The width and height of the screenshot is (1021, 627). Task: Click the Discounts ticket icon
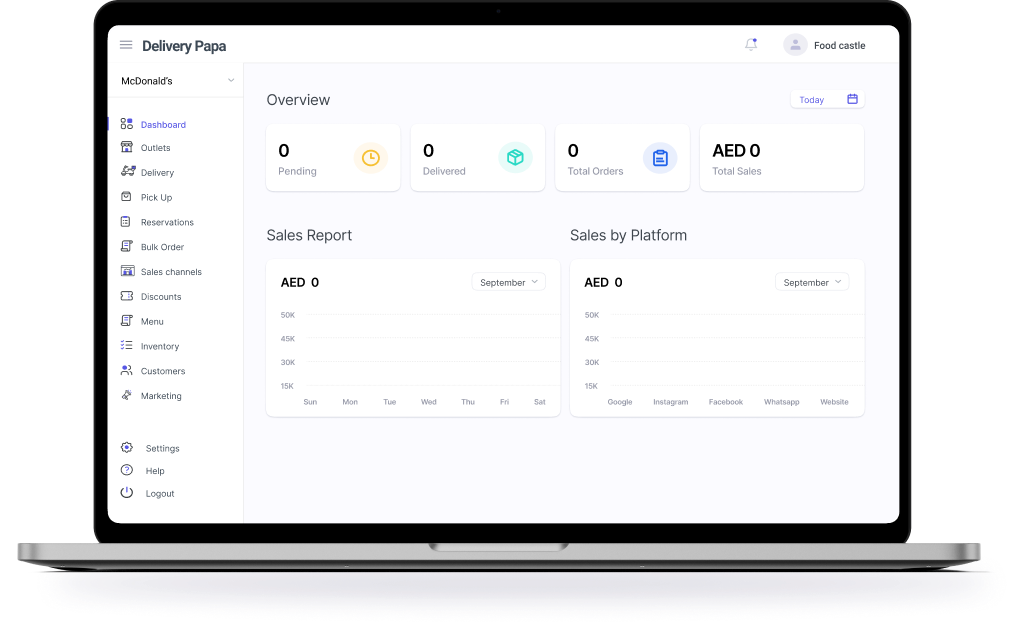(127, 296)
